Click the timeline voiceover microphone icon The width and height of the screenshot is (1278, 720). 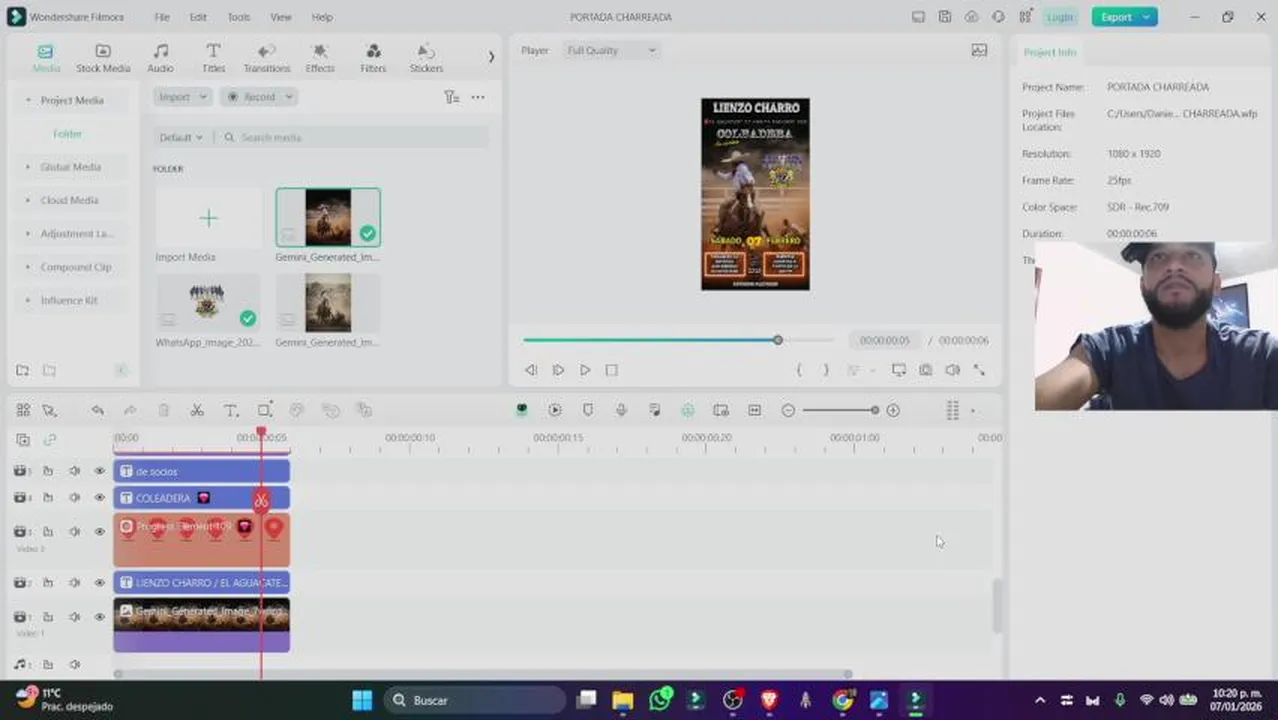point(621,410)
